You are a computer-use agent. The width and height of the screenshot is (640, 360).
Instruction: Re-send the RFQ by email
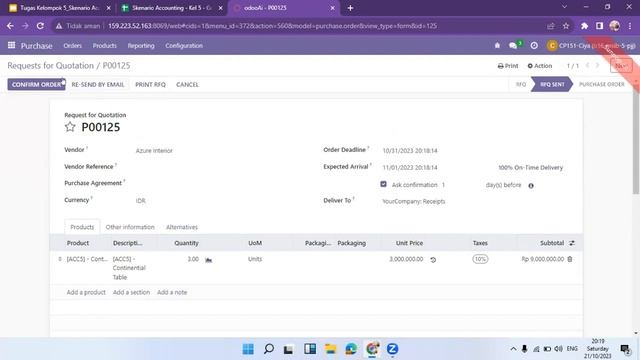(x=98, y=84)
